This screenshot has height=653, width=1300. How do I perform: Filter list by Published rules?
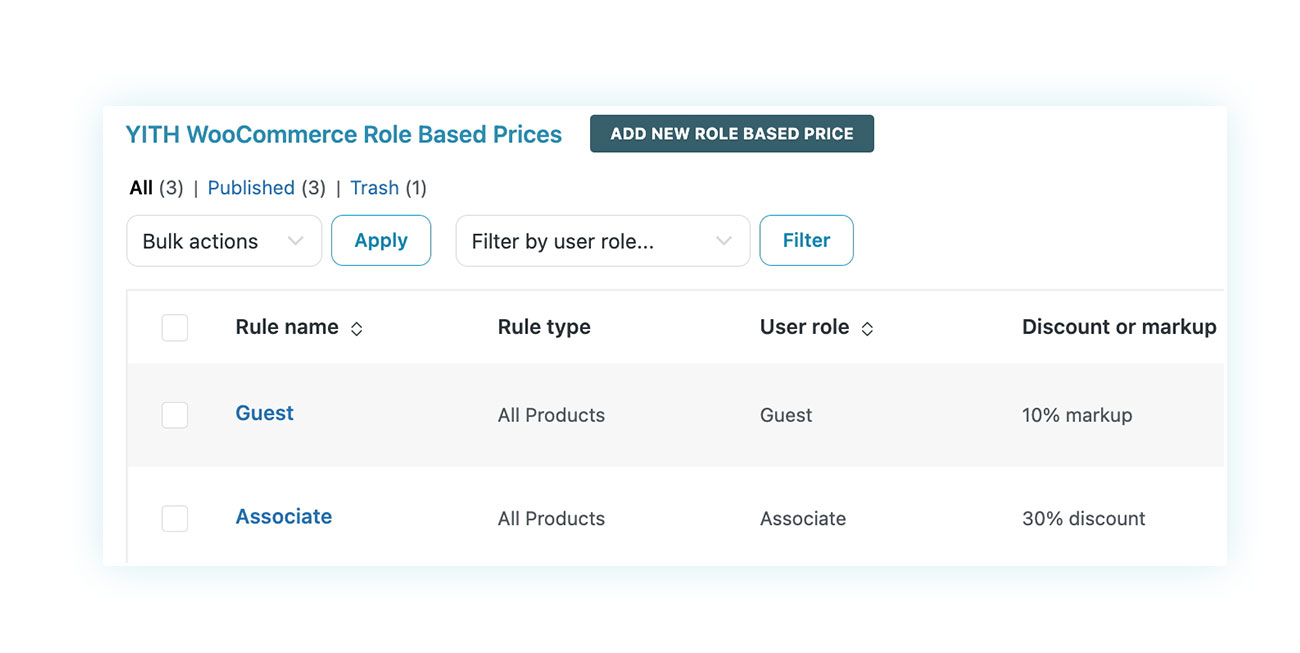click(251, 188)
